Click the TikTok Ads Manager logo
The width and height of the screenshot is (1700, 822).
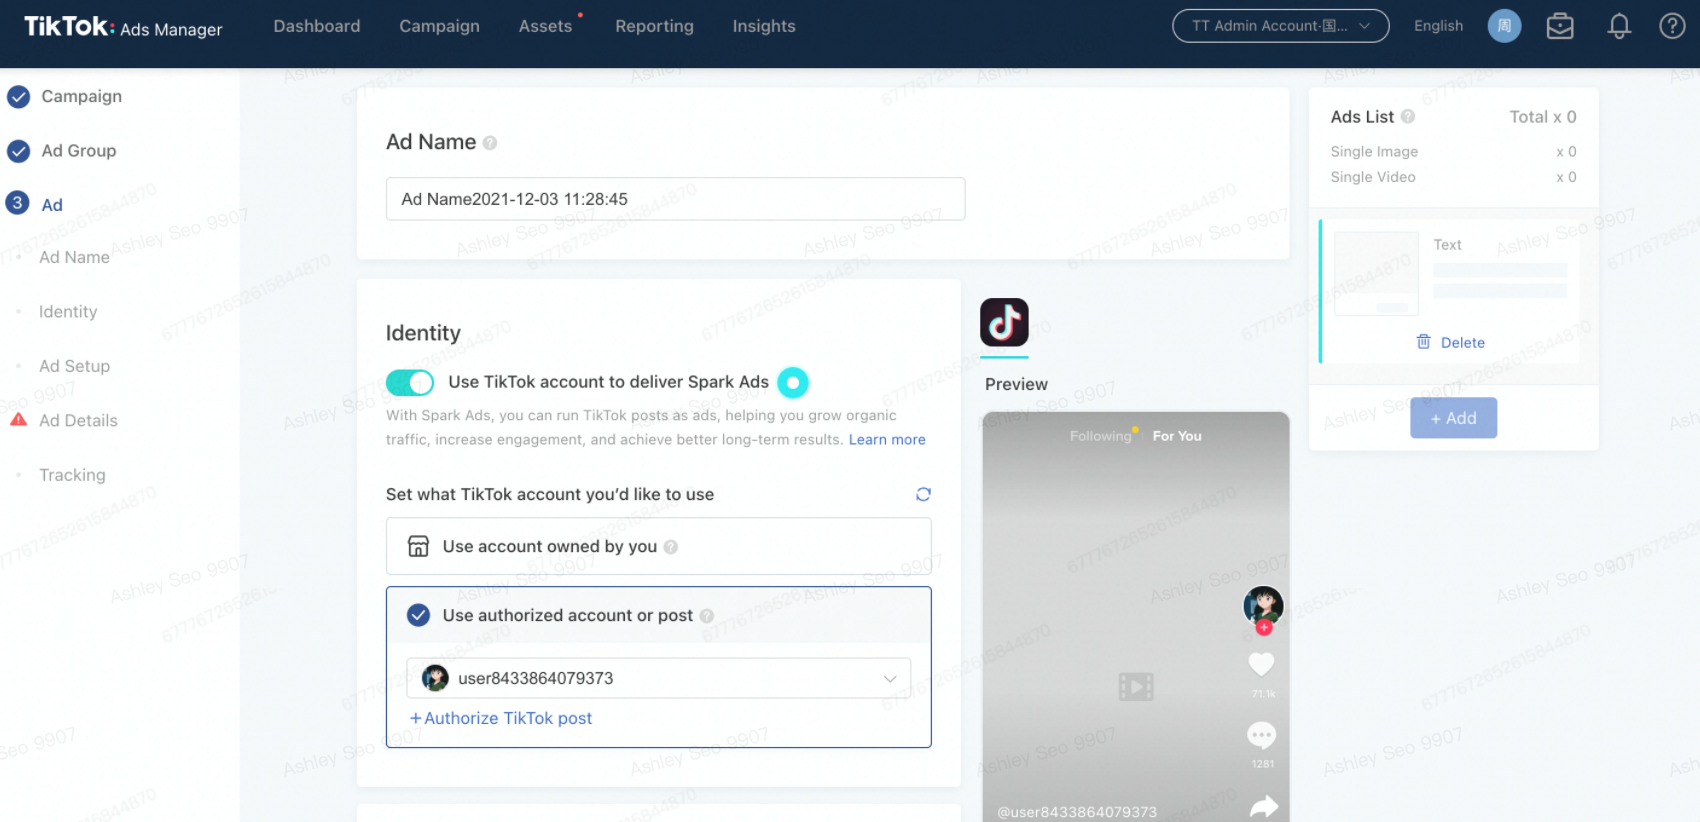tap(123, 27)
